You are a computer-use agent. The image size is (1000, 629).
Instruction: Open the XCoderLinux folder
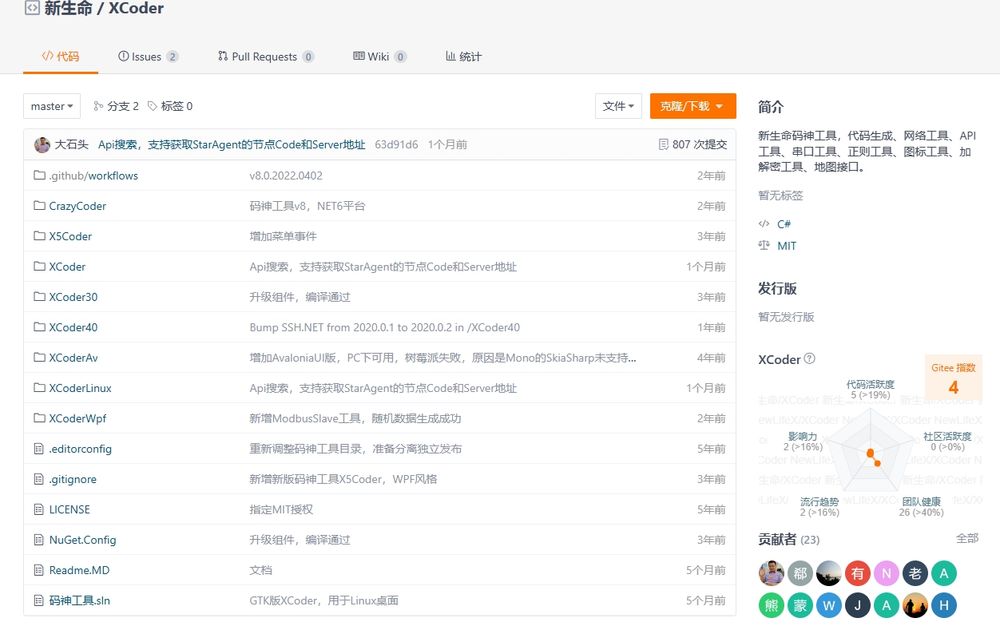(x=80, y=388)
